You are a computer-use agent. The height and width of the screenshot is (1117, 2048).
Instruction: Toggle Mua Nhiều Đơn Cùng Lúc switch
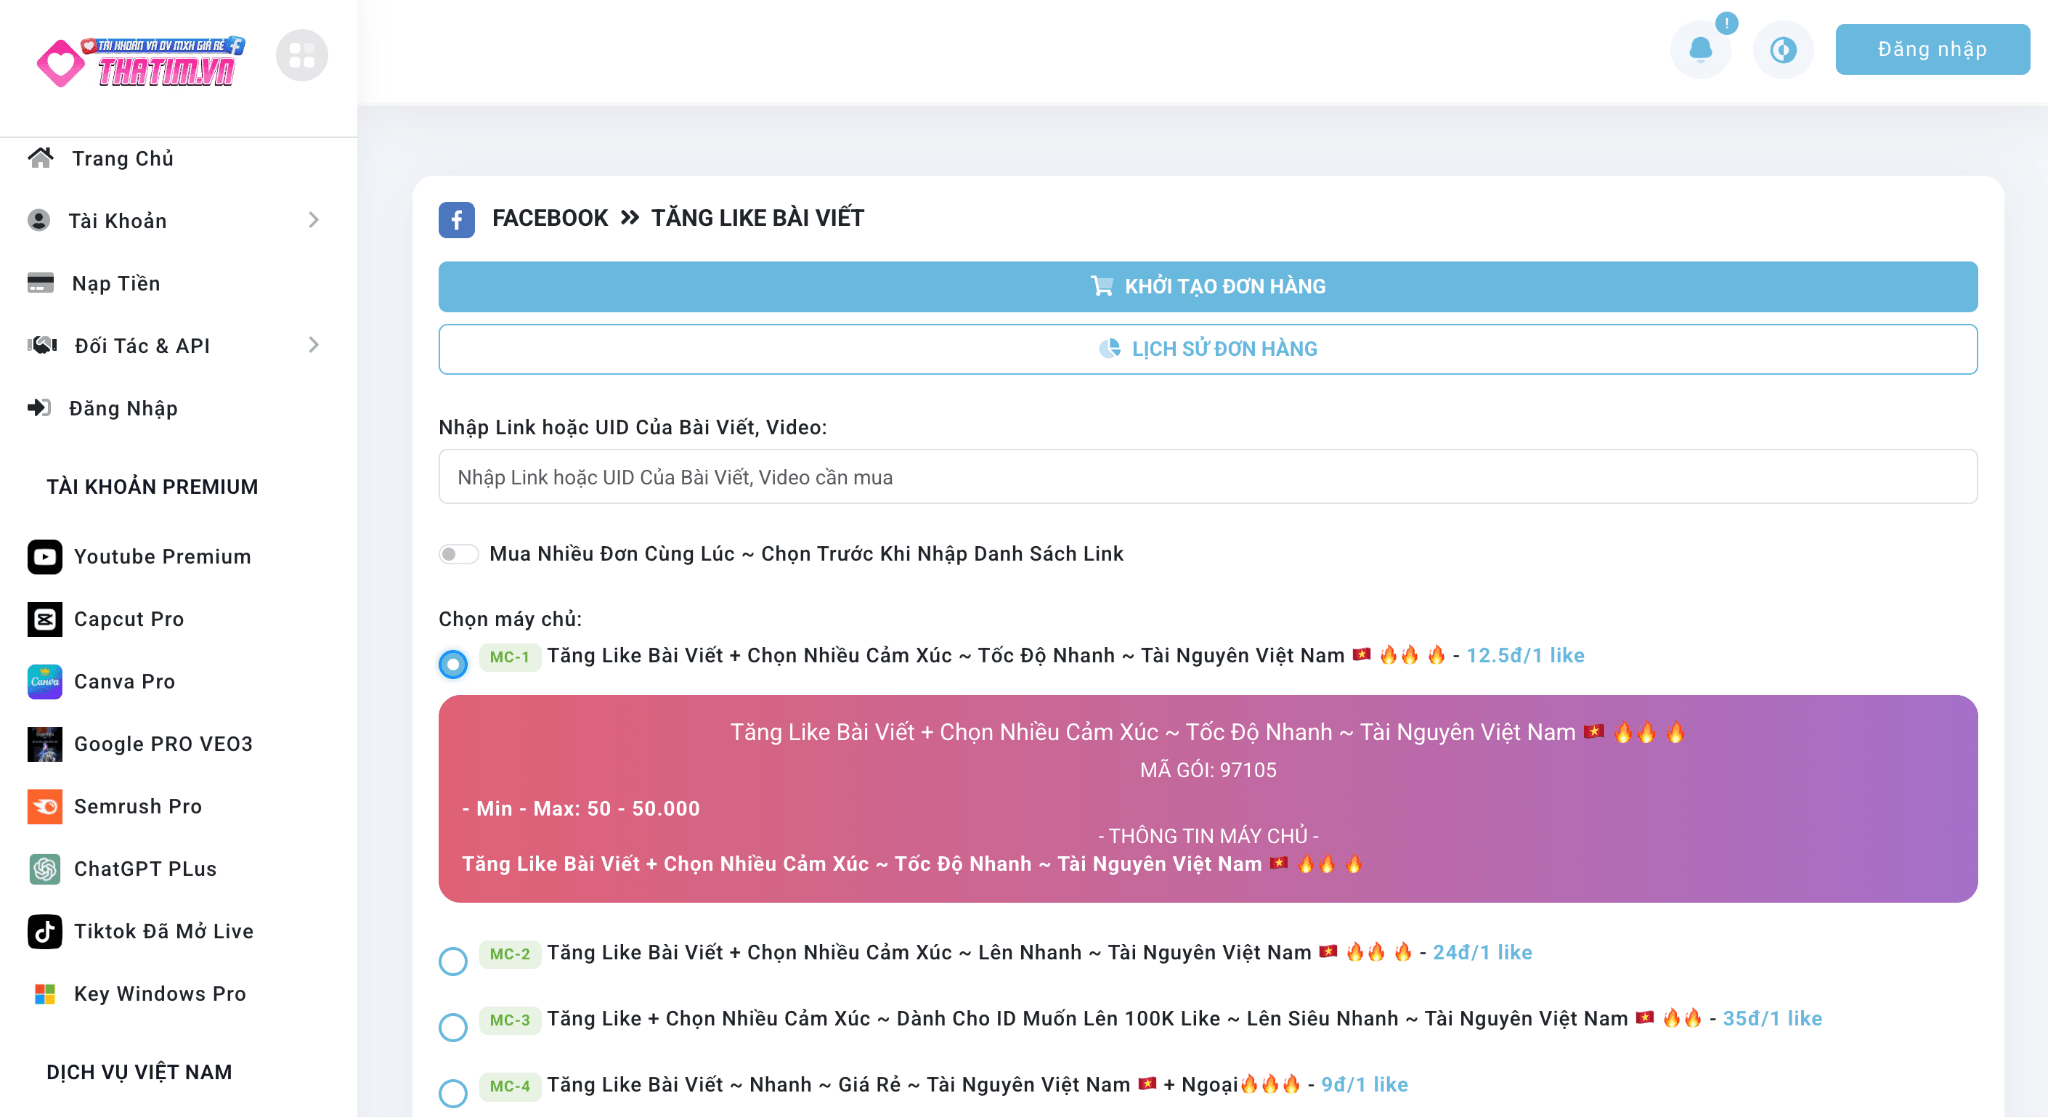(x=459, y=554)
